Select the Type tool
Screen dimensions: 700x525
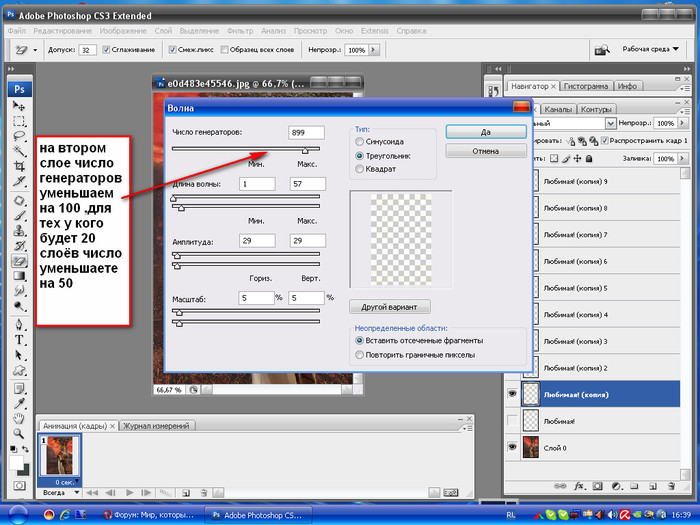point(19,340)
